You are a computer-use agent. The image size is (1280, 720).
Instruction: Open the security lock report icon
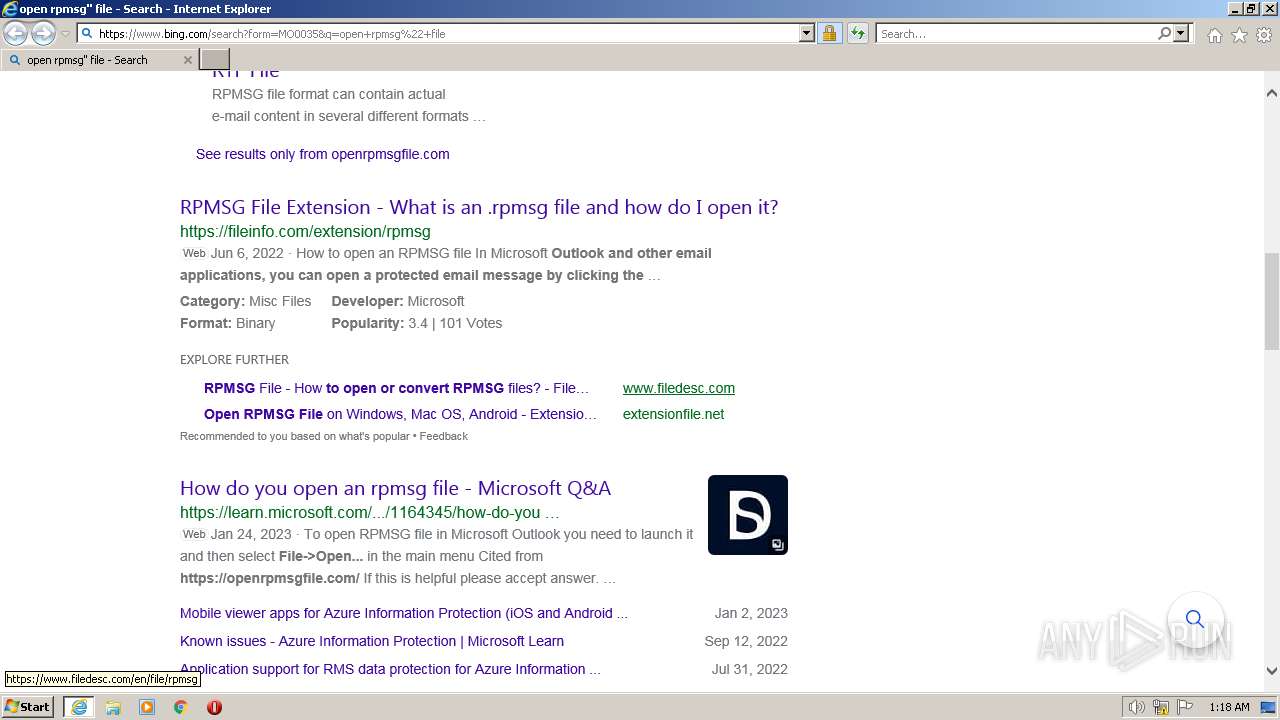coord(829,34)
